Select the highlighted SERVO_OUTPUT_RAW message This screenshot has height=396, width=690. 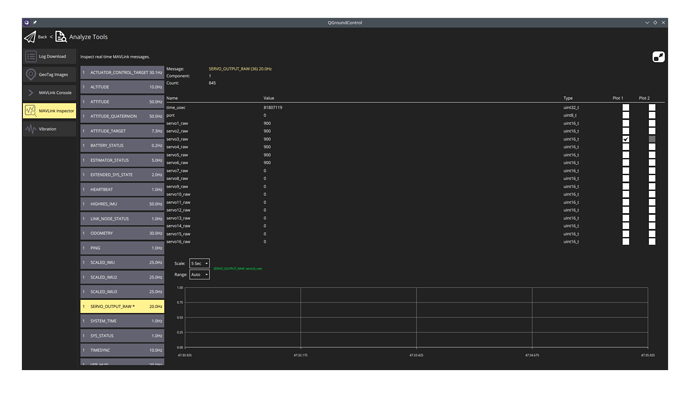tap(122, 306)
